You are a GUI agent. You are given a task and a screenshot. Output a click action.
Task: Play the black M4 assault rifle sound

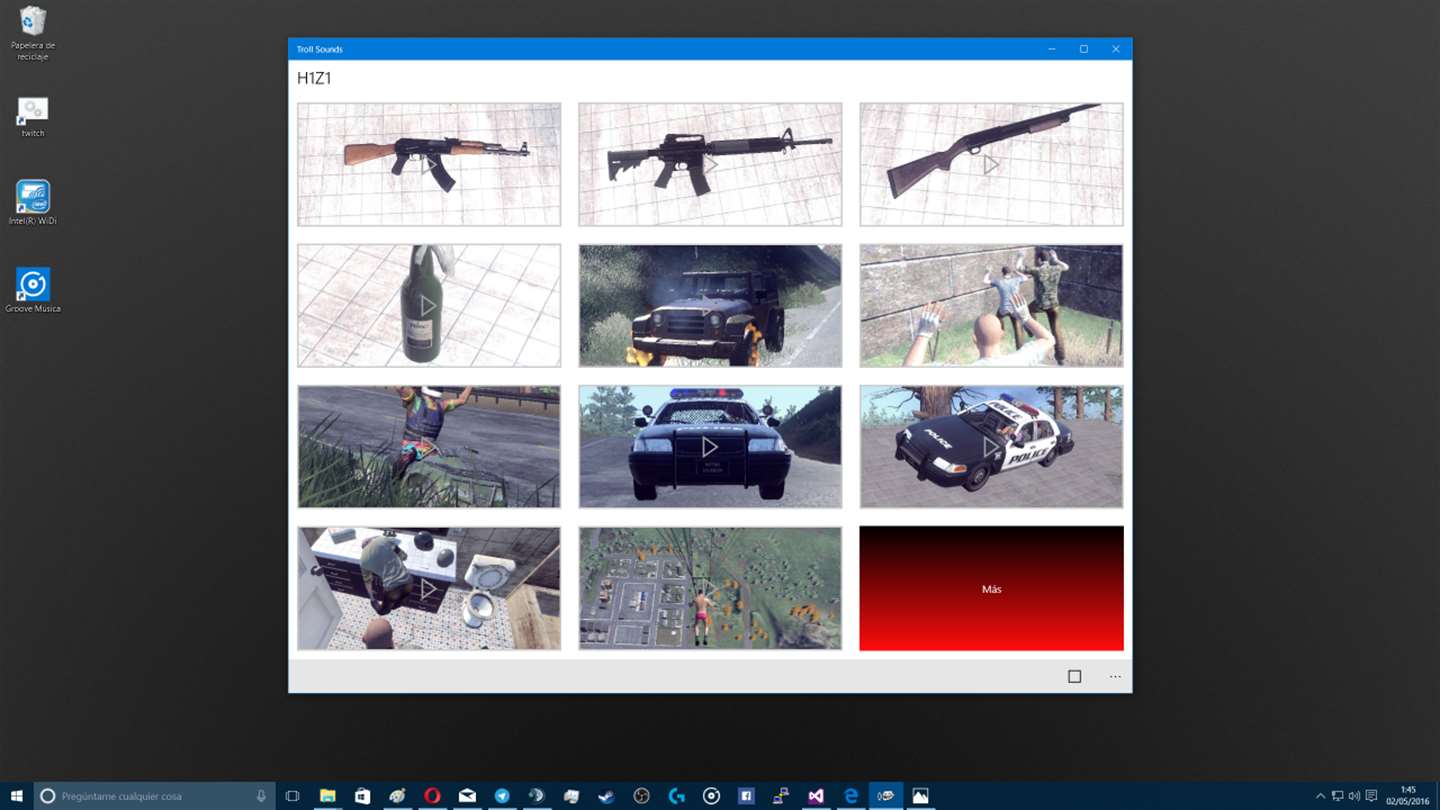coord(710,165)
